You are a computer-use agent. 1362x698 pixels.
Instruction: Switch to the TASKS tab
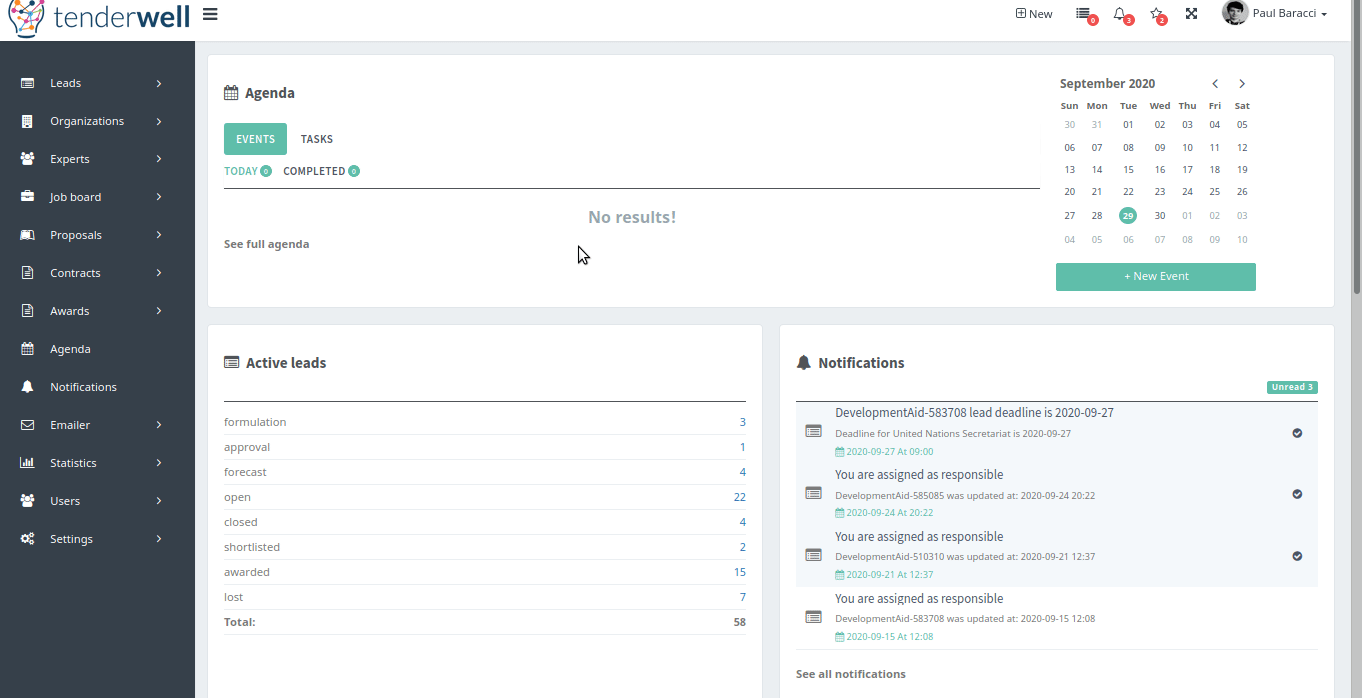pyautogui.click(x=317, y=139)
